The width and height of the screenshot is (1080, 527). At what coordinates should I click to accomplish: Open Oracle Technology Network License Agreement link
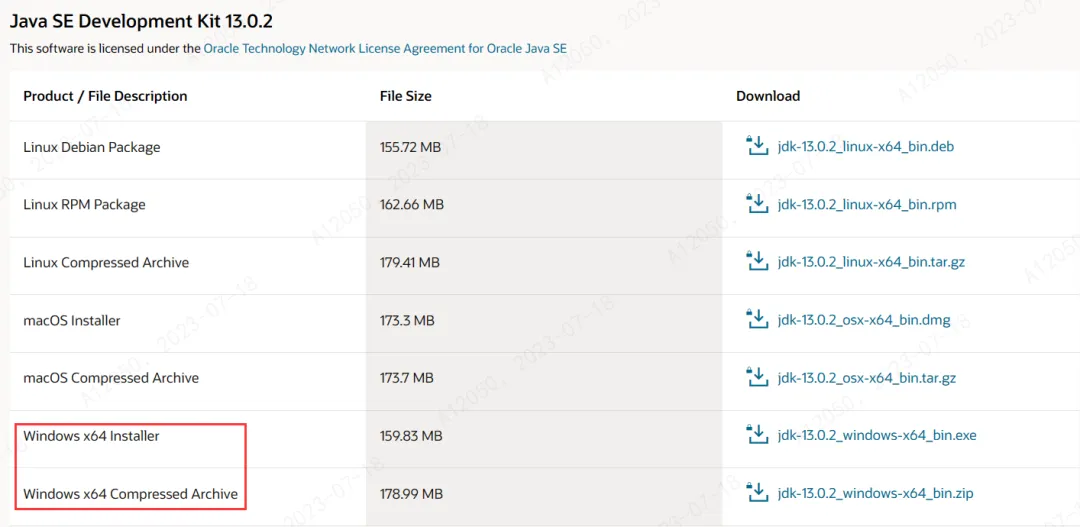[385, 48]
